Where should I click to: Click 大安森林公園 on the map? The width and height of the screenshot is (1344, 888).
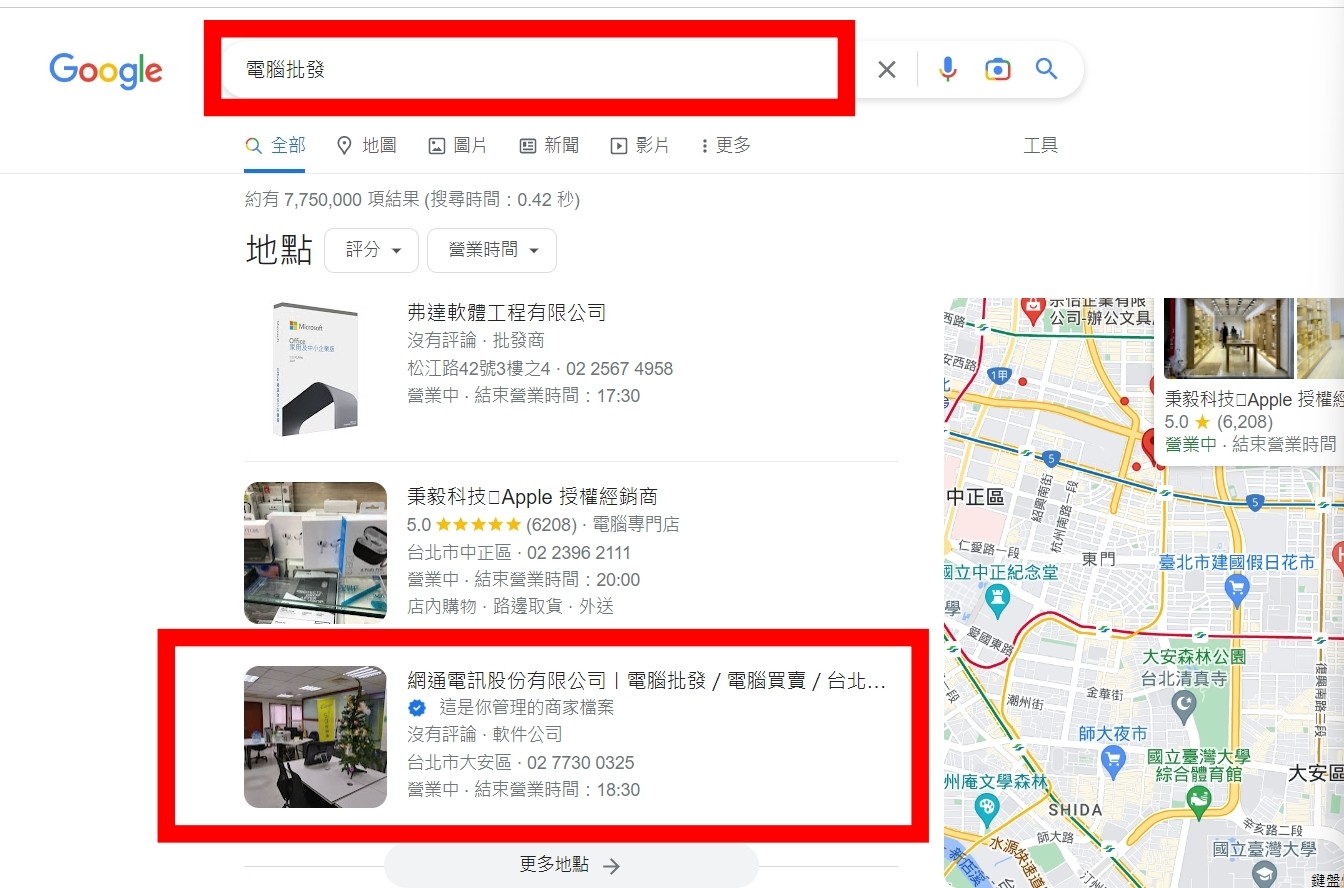click(x=1194, y=657)
